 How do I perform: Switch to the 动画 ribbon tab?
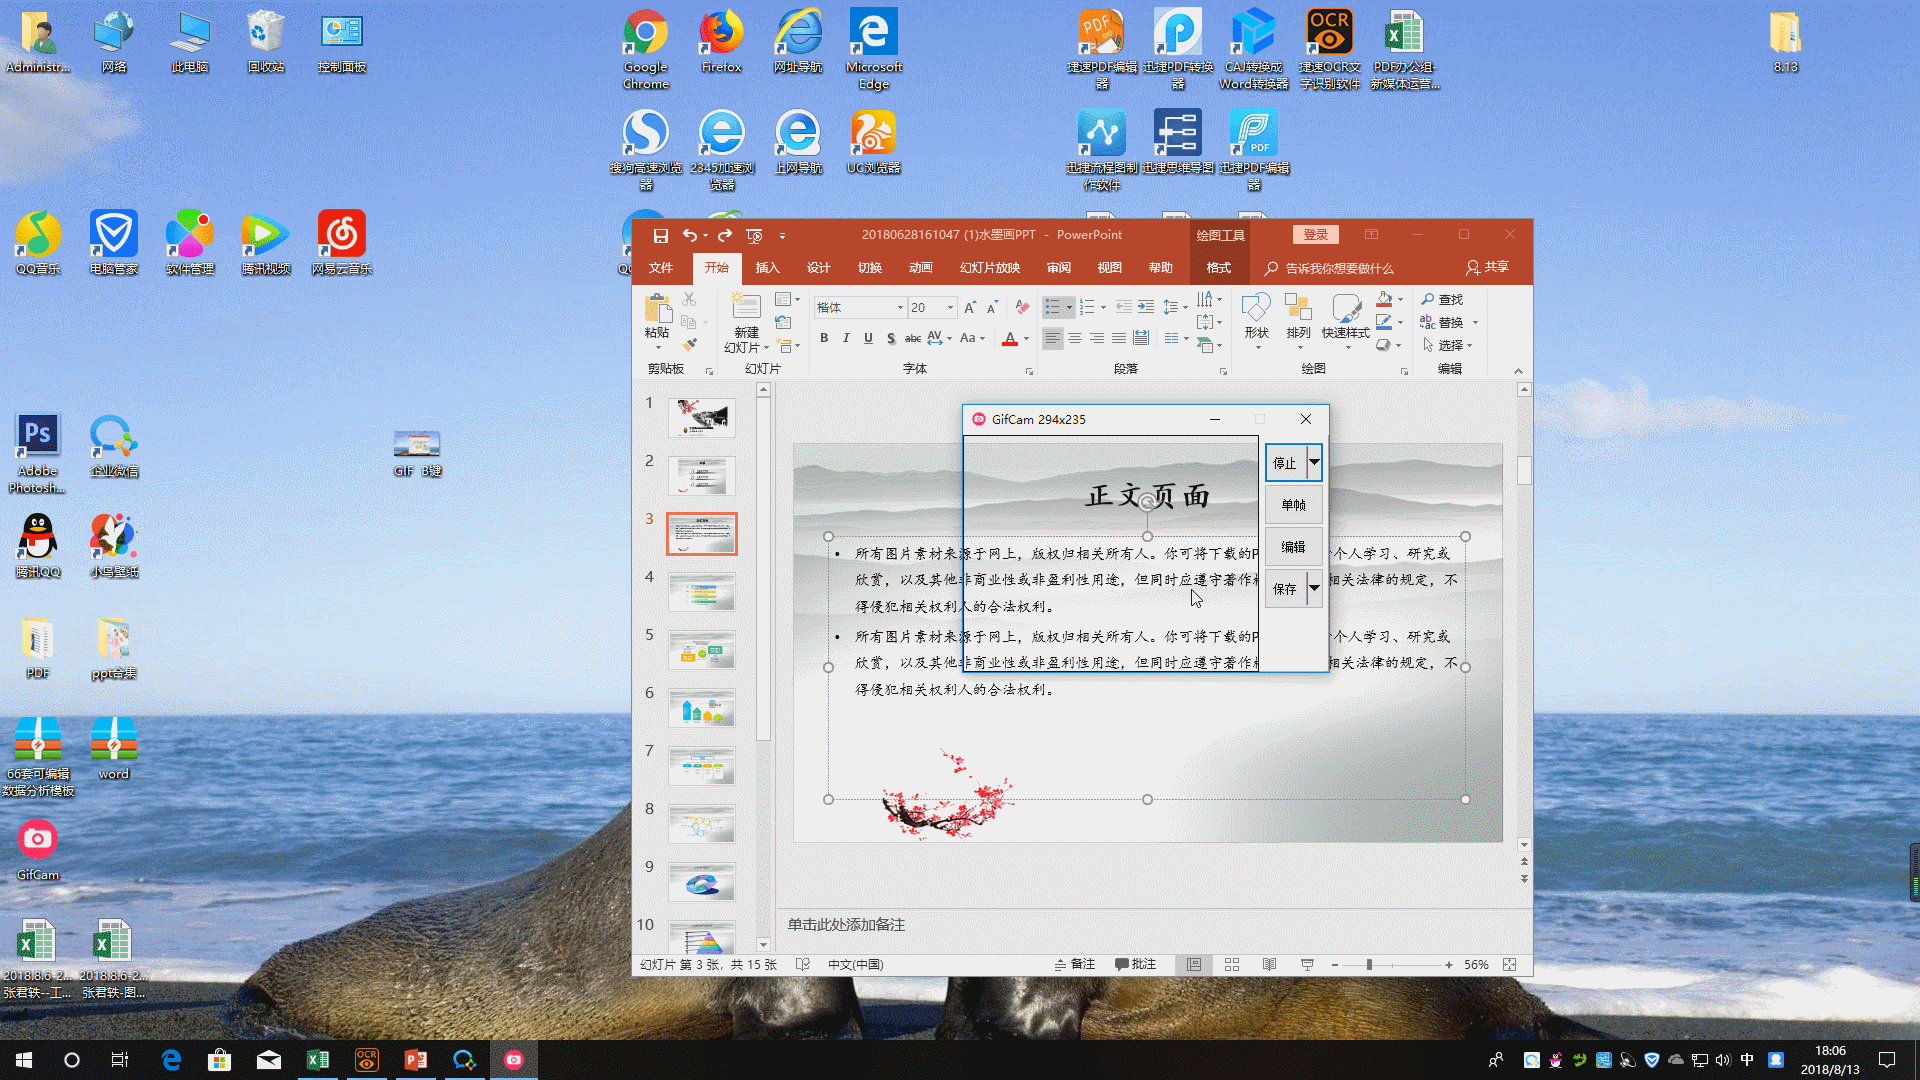tap(920, 267)
